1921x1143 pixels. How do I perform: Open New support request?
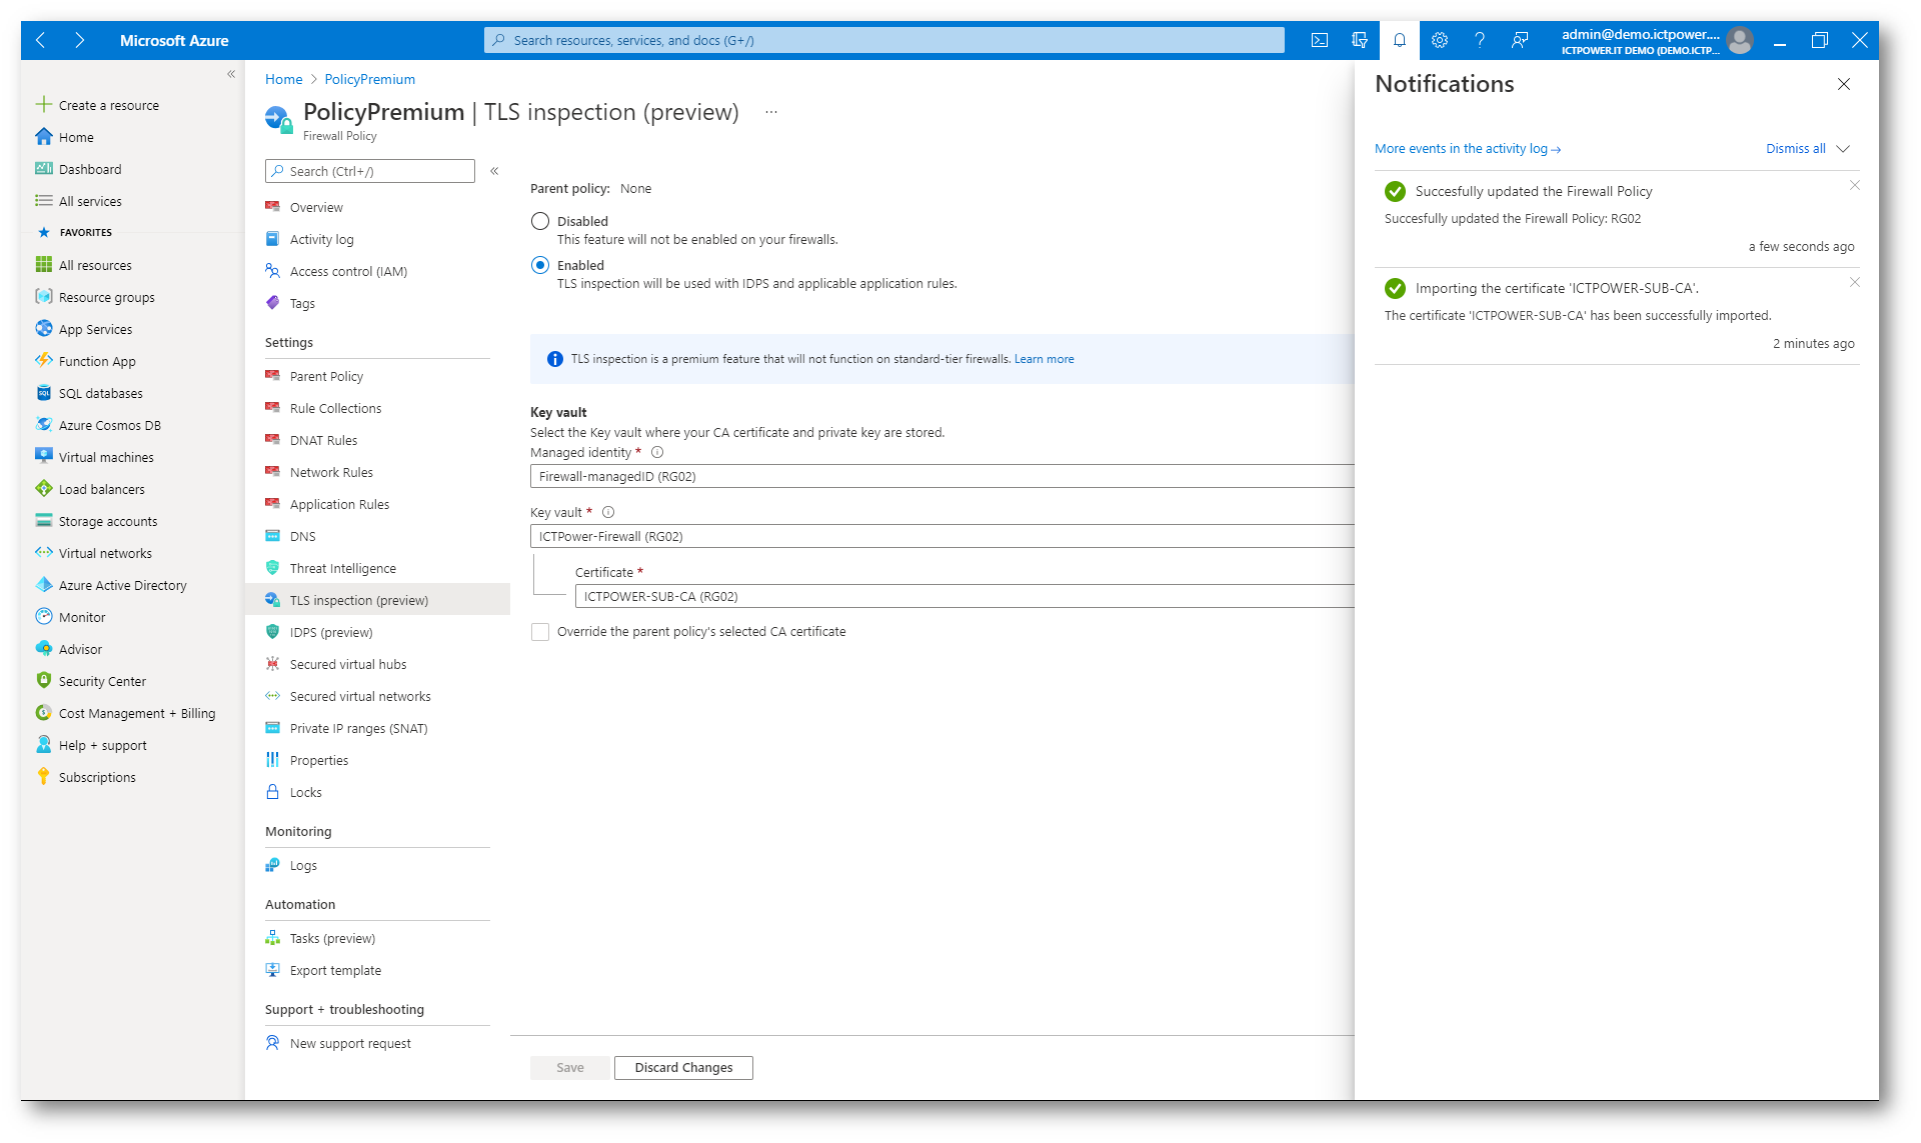(x=350, y=1043)
